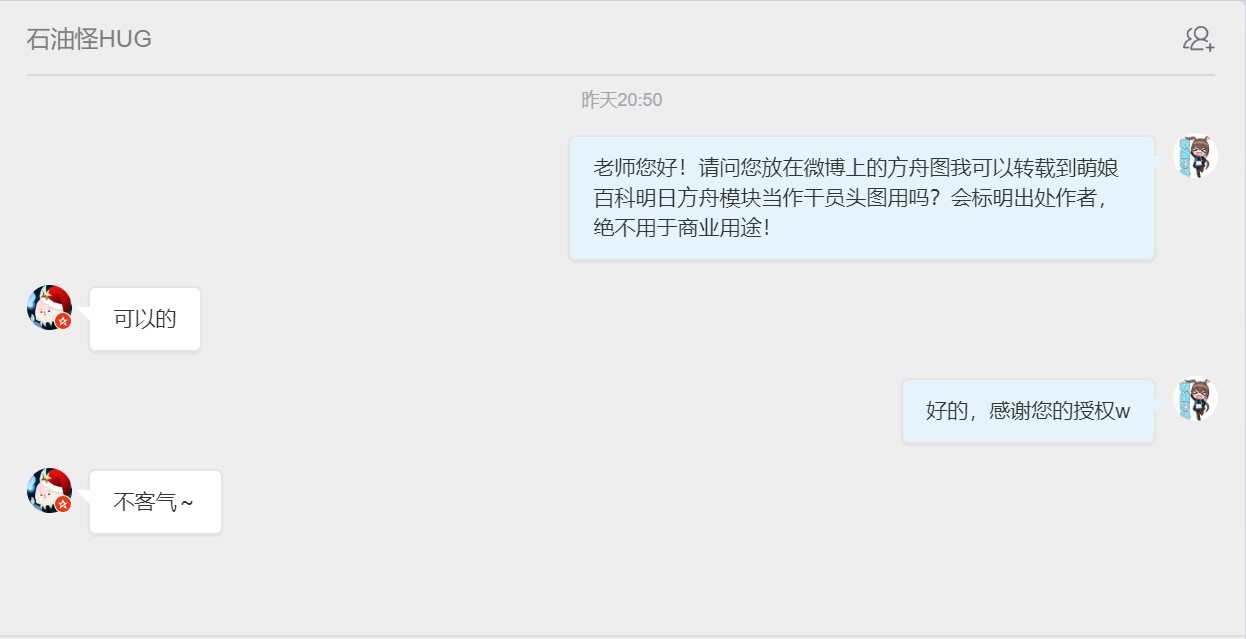This screenshot has height=639, width=1246.
Task: View sender avatar beside the 老师您好 message
Action: (1194, 156)
